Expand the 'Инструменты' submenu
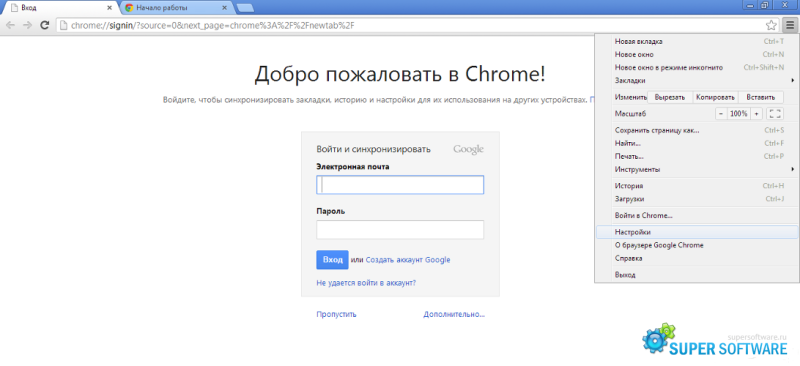This screenshot has height=366, width=800. (697, 169)
